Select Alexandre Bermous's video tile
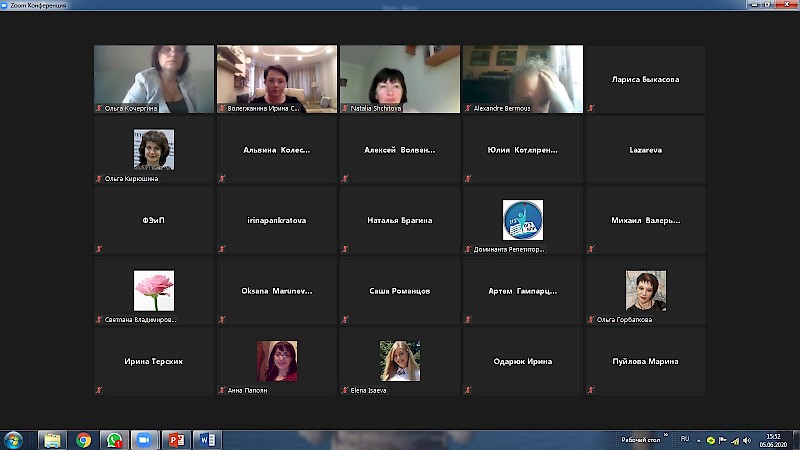This screenshot has width=800, height=450. [522, 78]
